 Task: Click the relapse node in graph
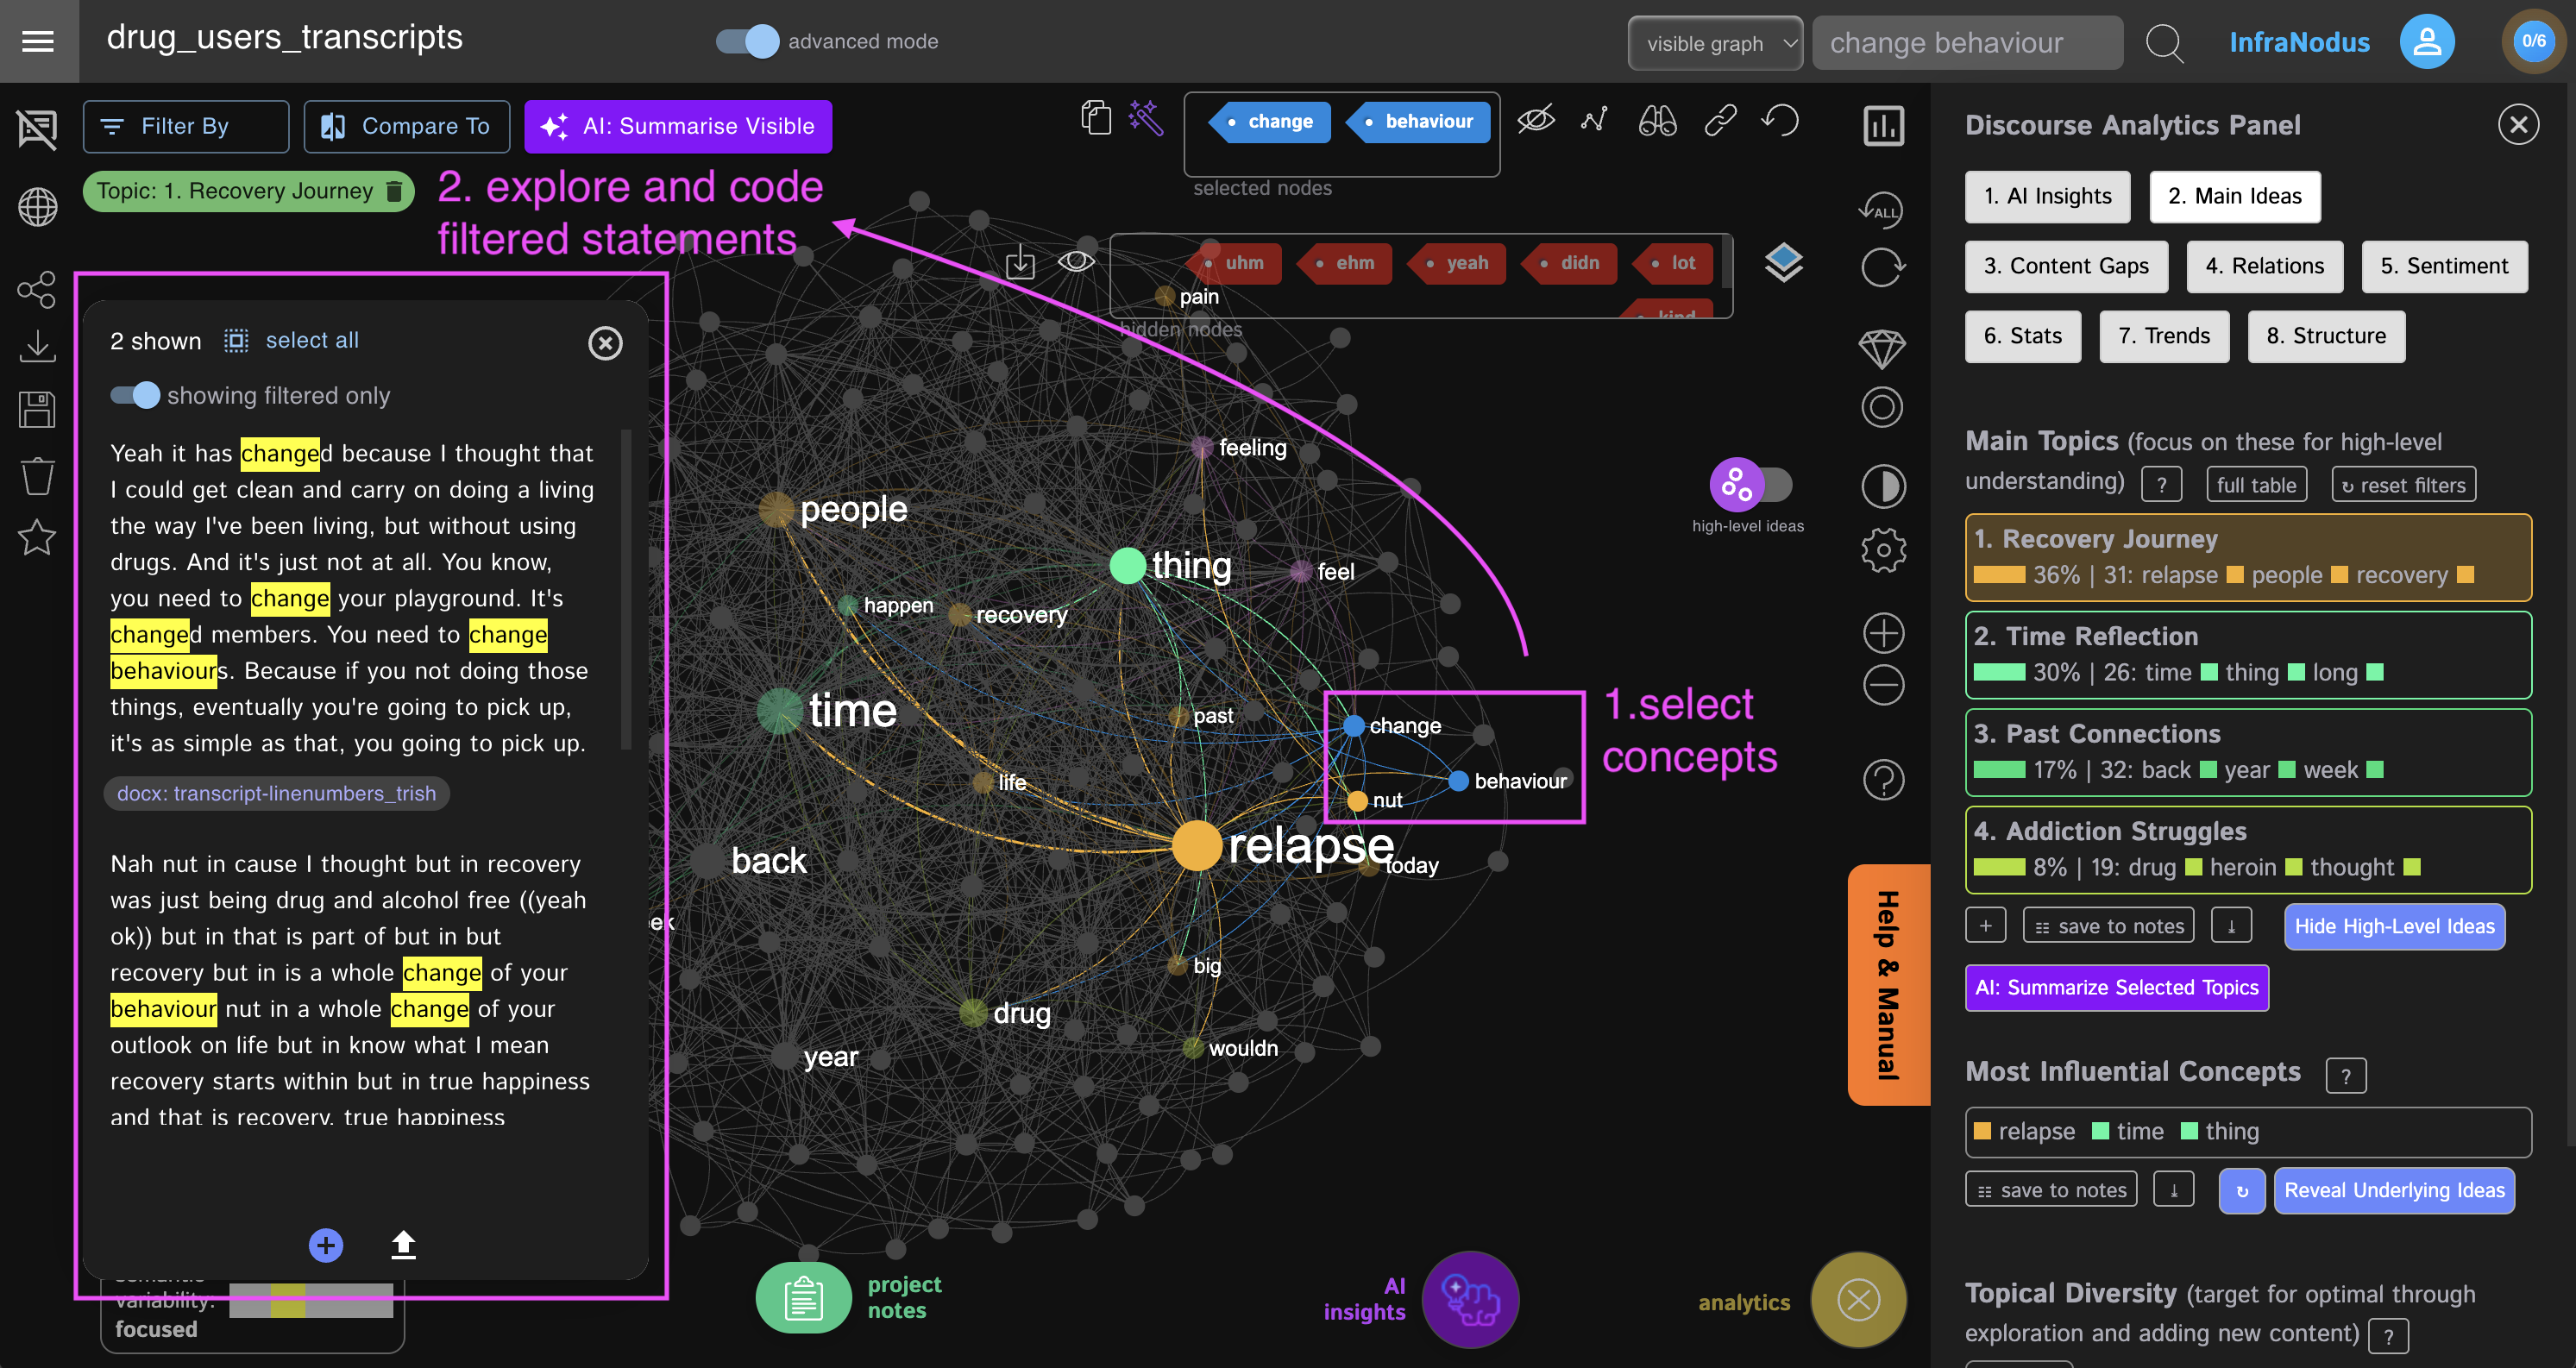click(1196, 846)
